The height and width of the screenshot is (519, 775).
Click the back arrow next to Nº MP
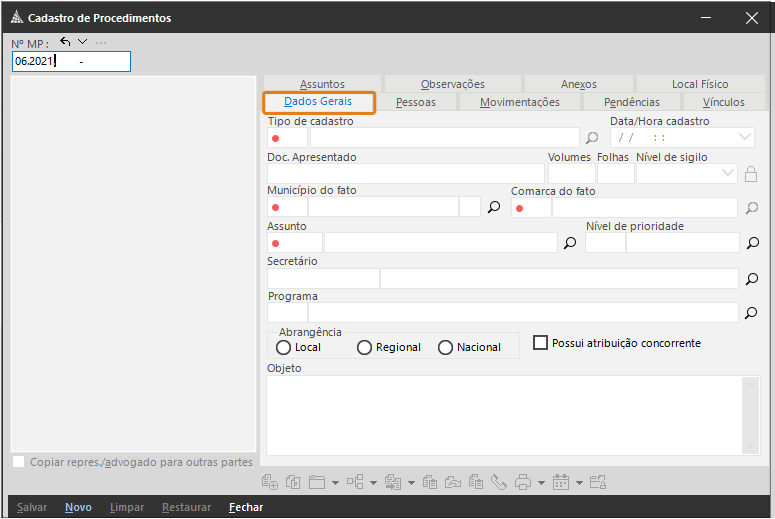pyautogui.click(x=65, y=42)
